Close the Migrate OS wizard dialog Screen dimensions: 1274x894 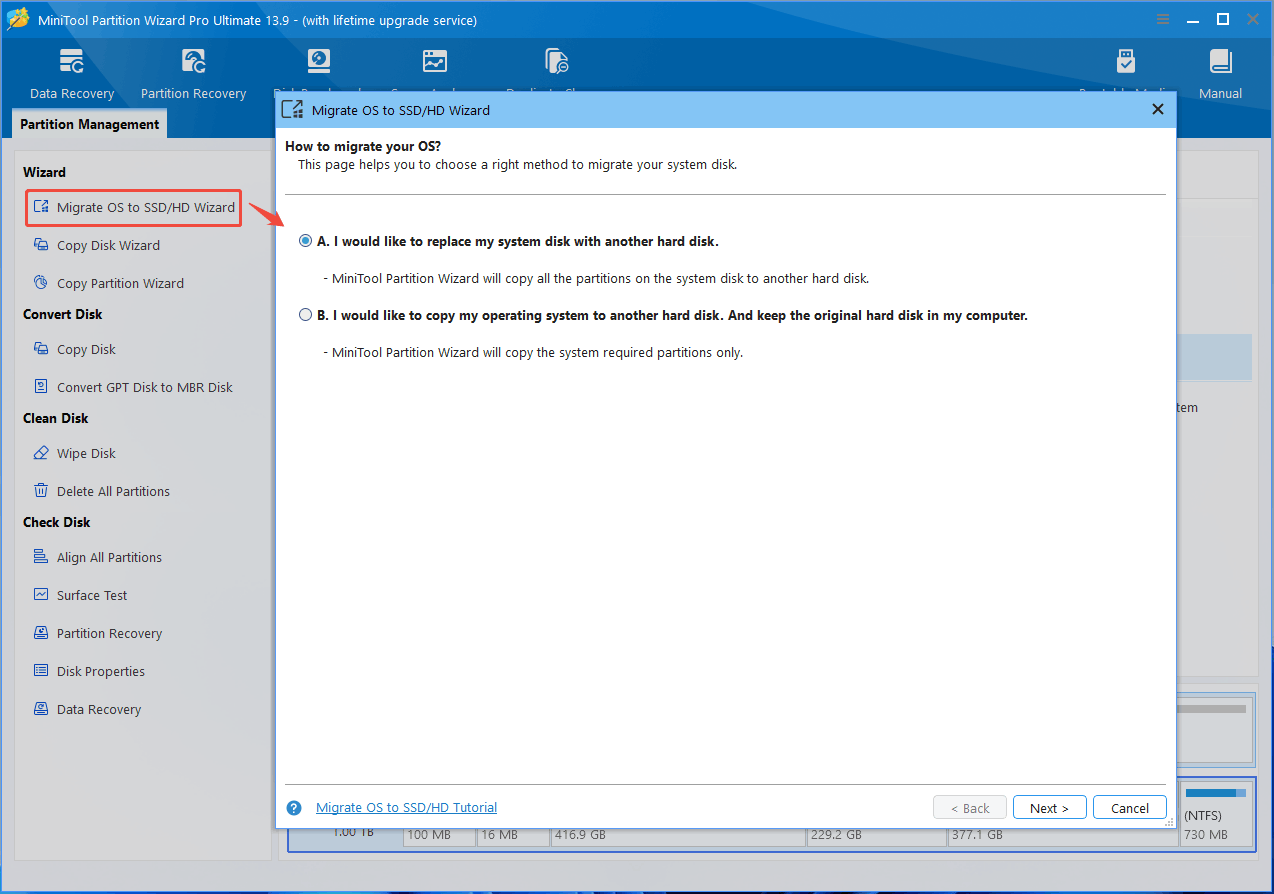click(x=1158, y=109)
